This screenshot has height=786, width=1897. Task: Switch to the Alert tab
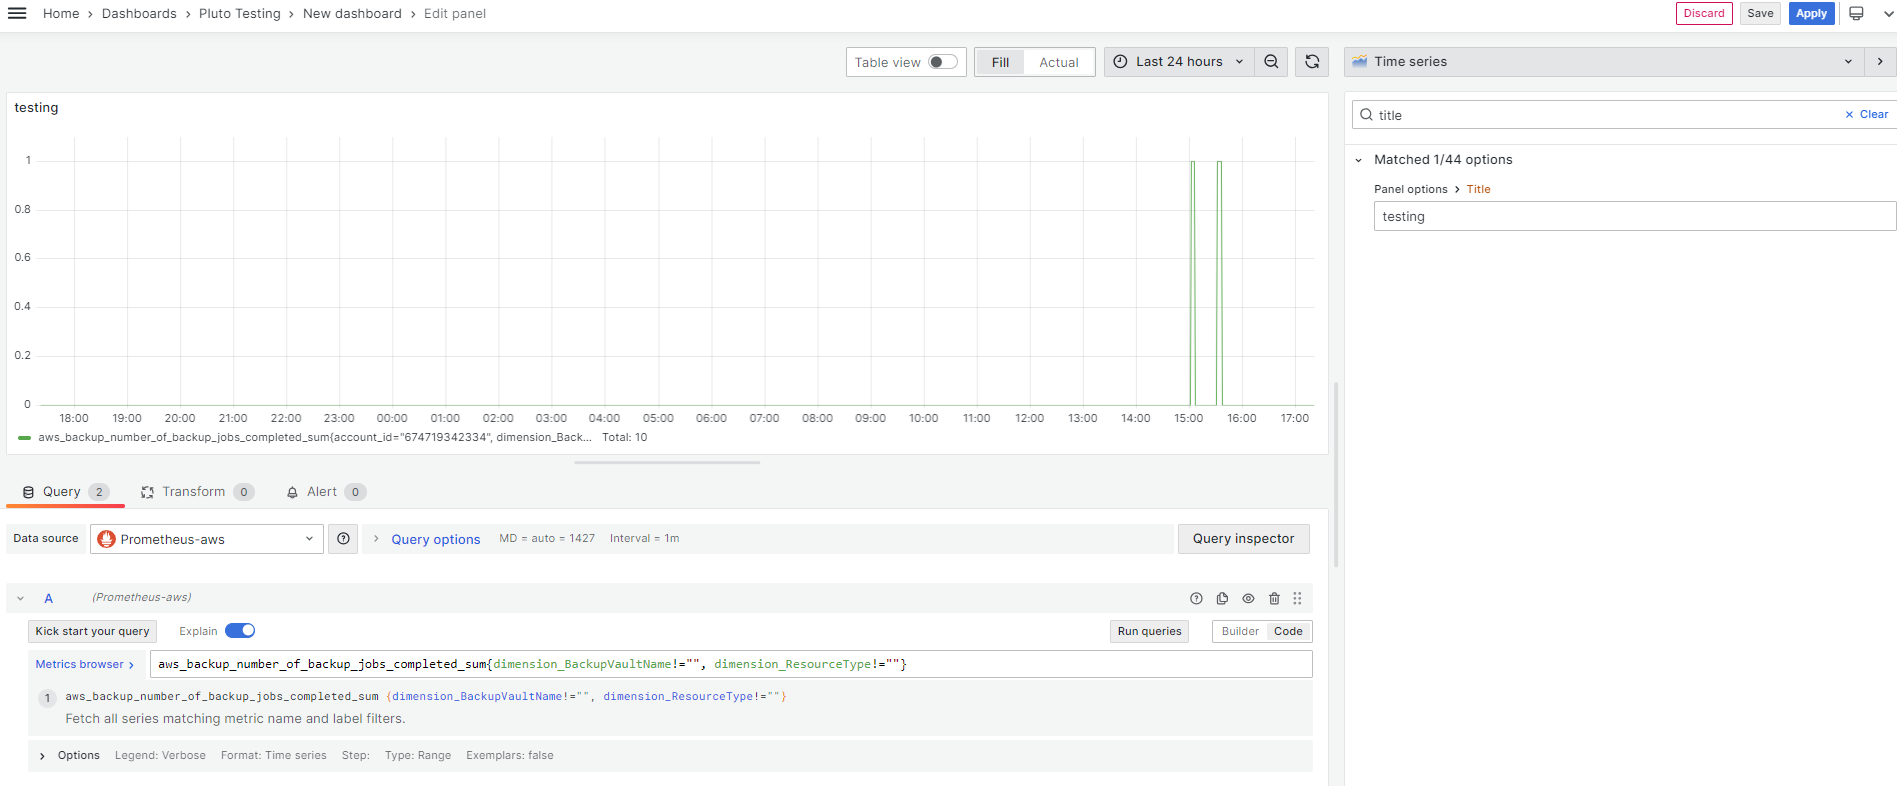click(325, 492)
